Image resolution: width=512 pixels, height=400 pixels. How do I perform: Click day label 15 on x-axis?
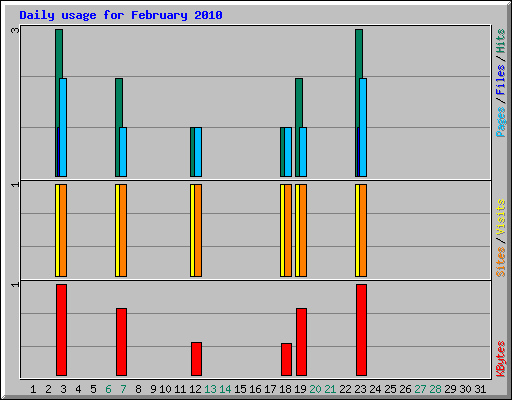(240, 389)
